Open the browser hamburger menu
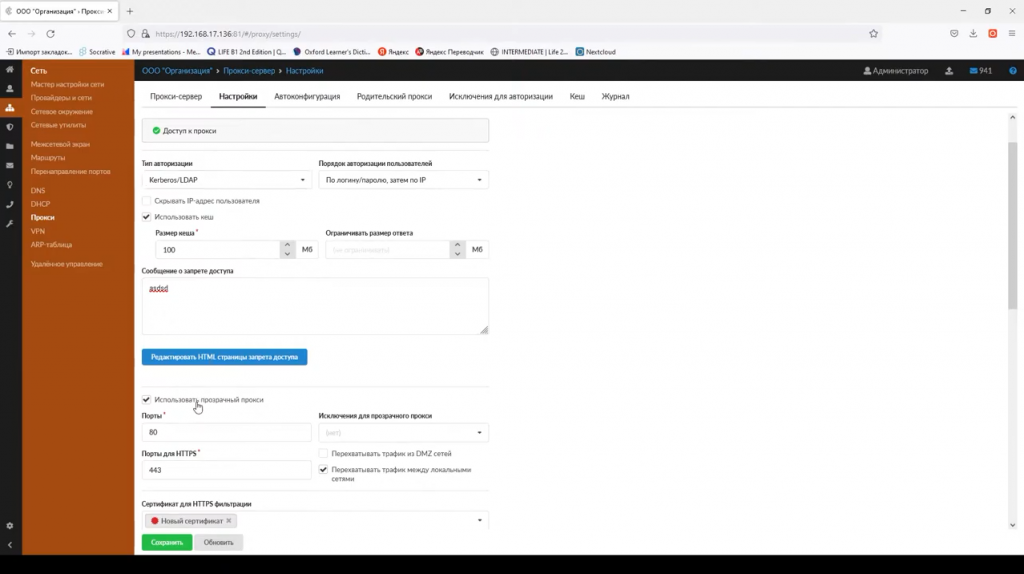The image size is (1024, 574). [1012, 33]
